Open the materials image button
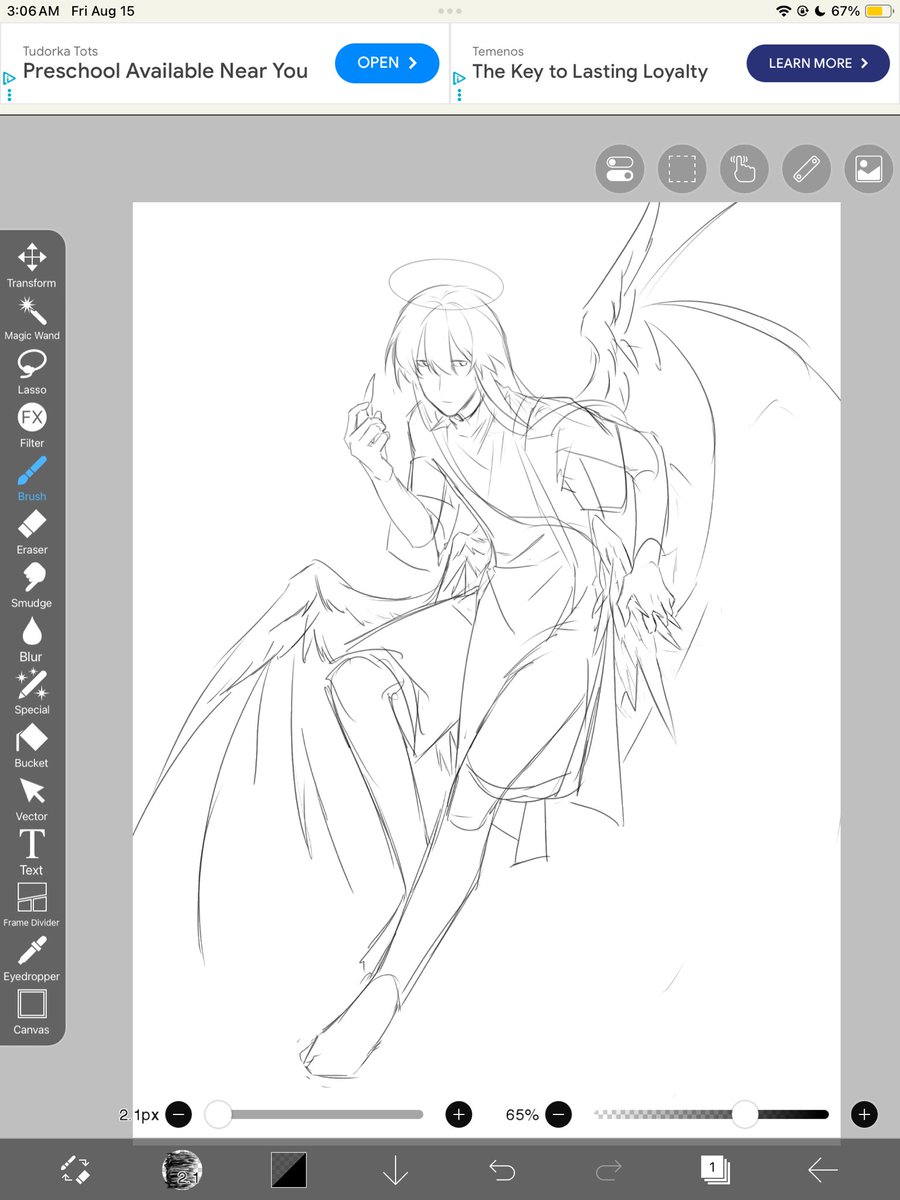 point(869,169)
